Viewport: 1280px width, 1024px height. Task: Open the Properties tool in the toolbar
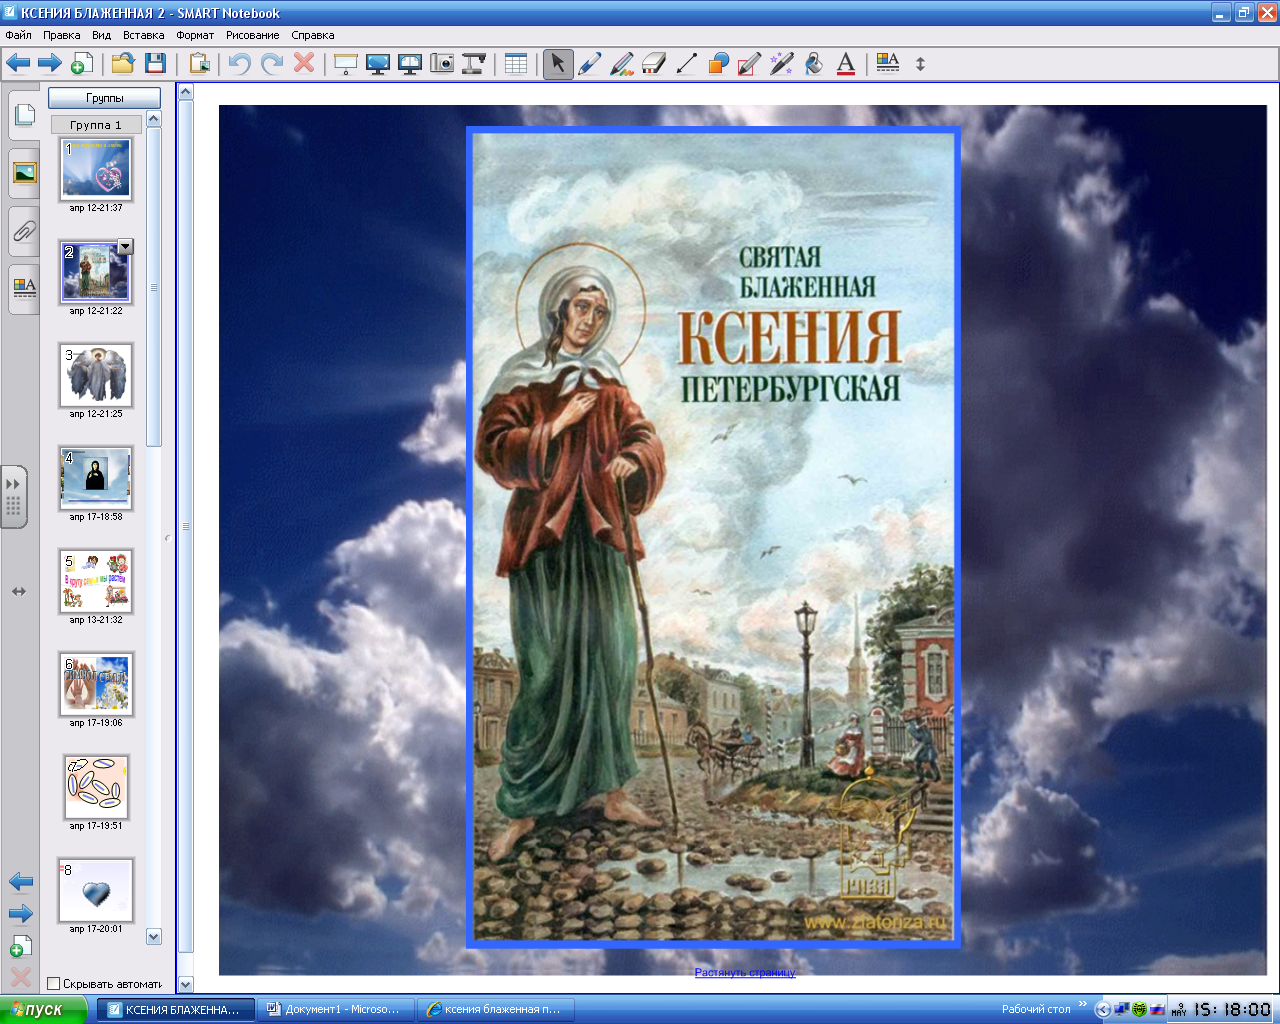pos(888,63)
